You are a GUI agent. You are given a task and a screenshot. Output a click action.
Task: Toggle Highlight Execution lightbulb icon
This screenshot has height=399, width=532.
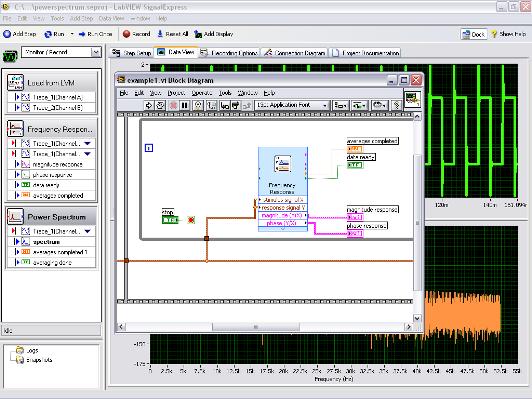[x=198, y=105]
